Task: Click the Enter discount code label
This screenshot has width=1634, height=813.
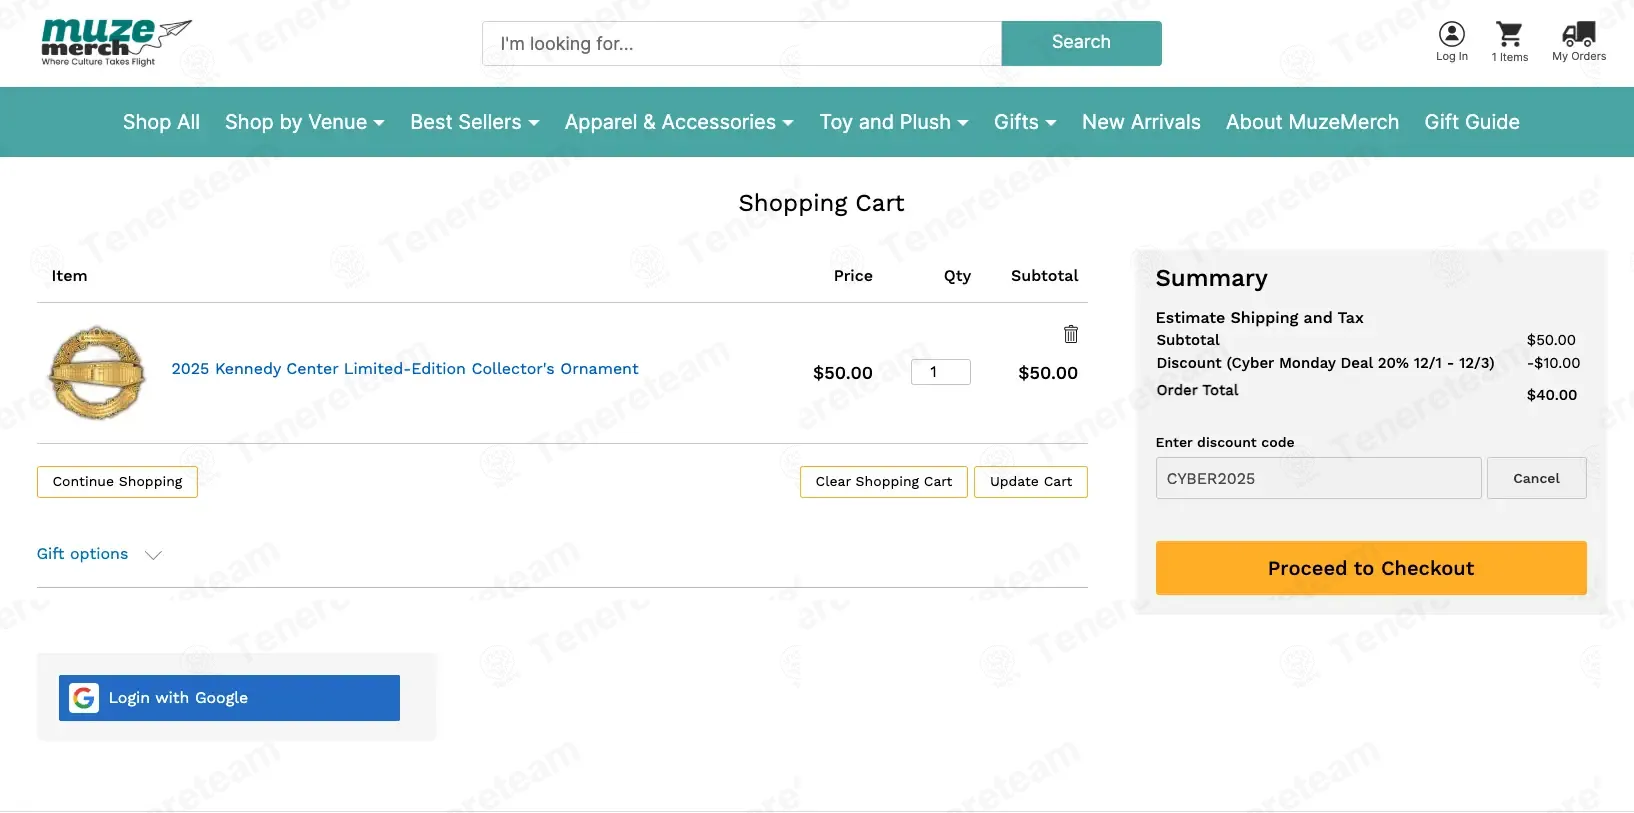Action: pyautogui.click(x=1225, y=442)
